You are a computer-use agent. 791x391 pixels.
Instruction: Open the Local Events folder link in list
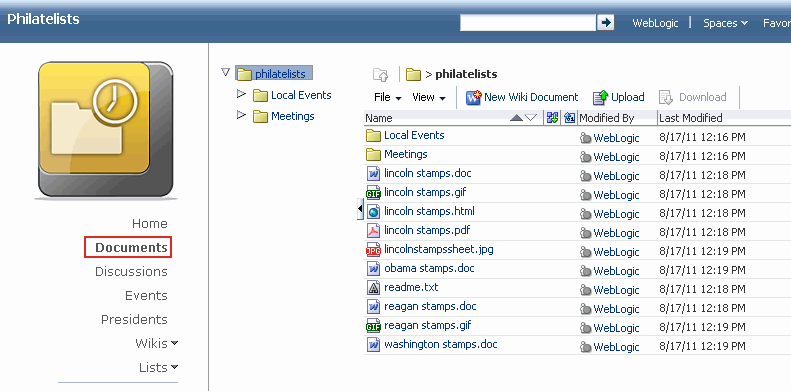pos(414,135)
